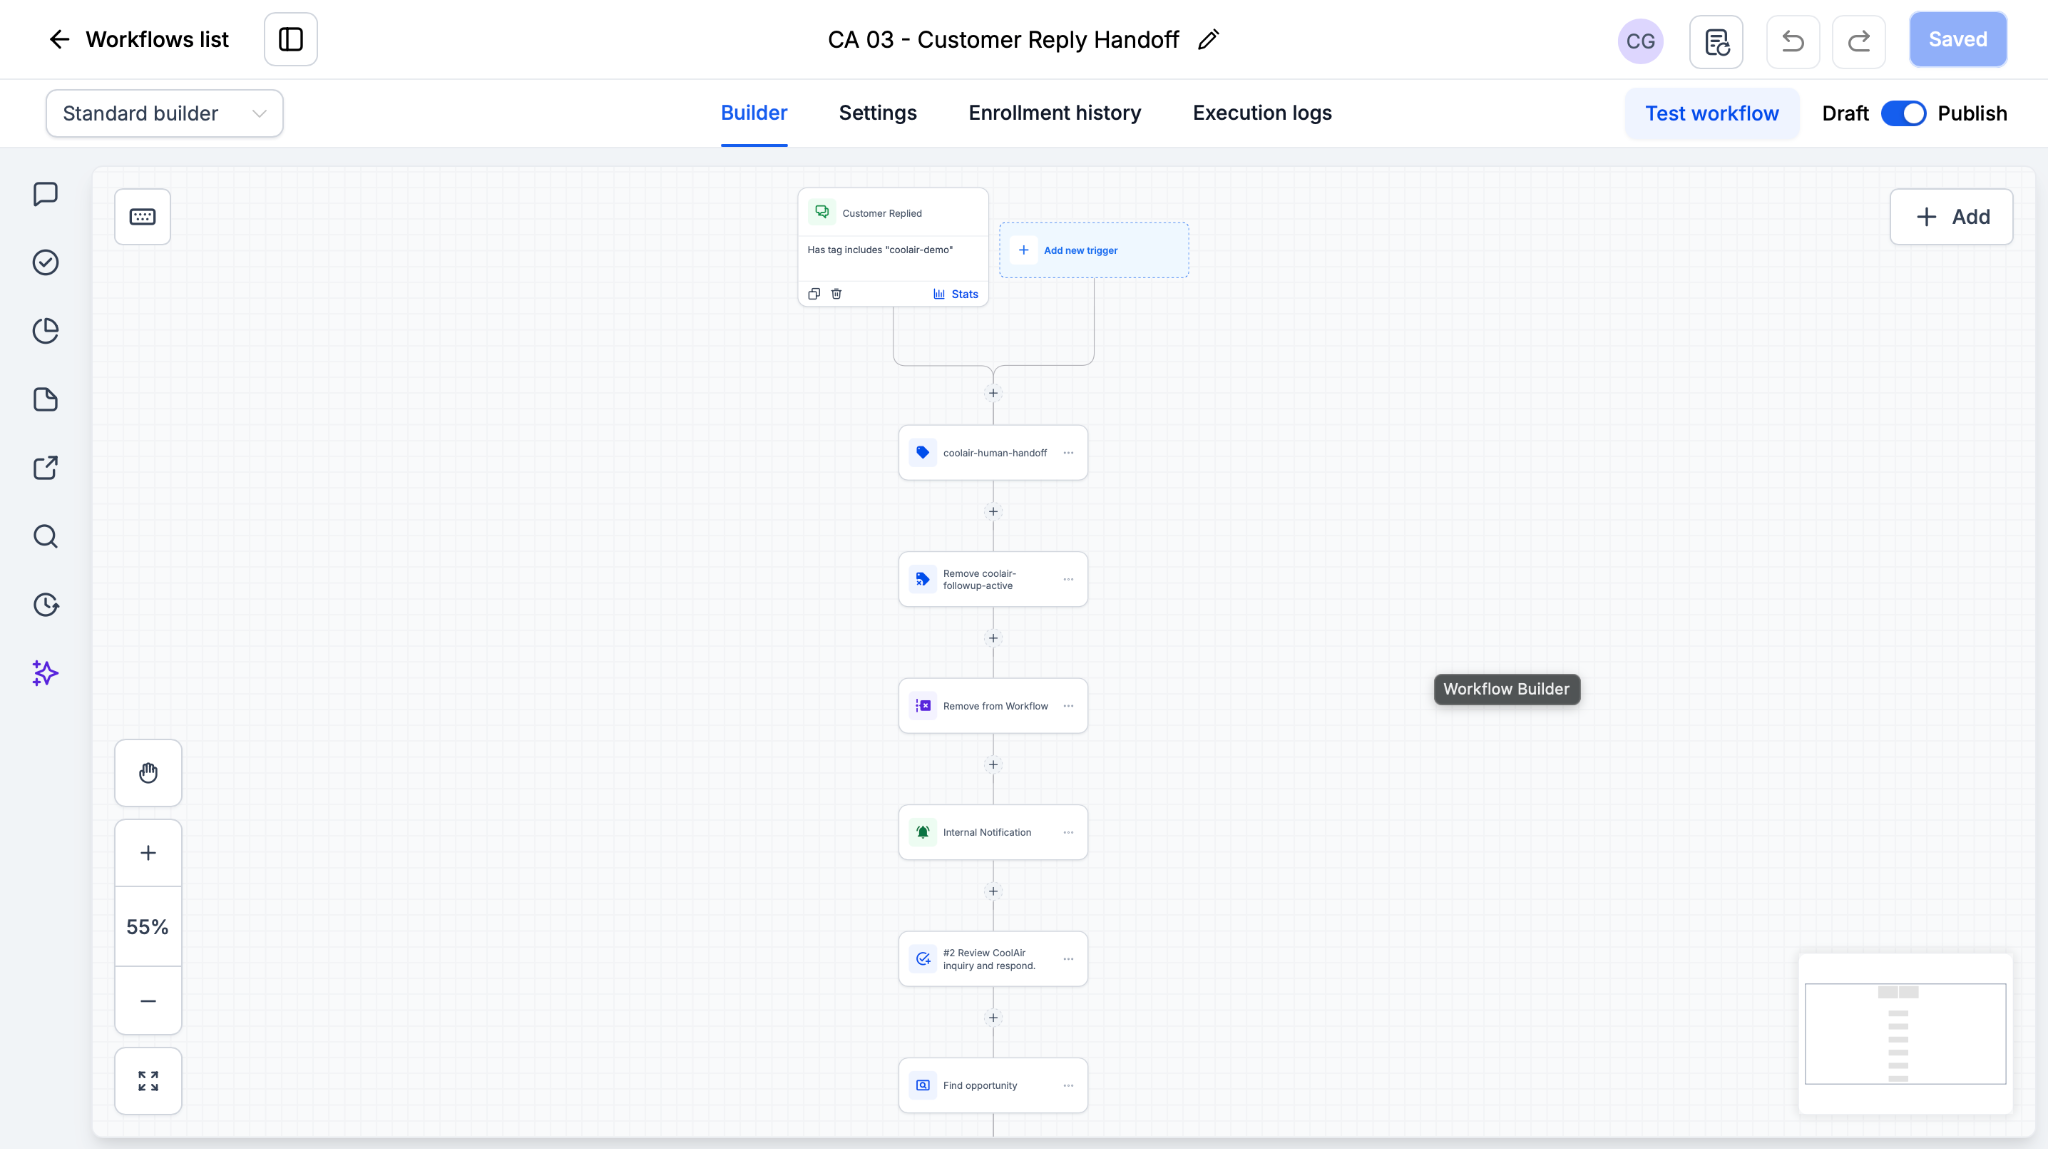The width and height of the screenshot is (2048, 1149).
Task: Open Stats for Customer Replied trigger
Action: (x=956, y=294)
